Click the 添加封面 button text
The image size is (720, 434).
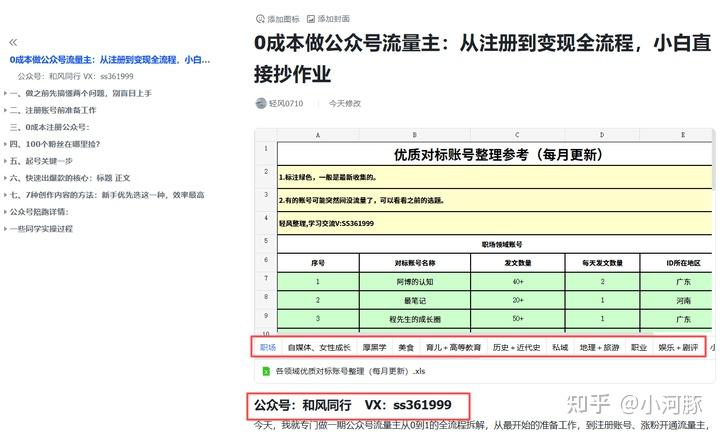click(333, 19)
